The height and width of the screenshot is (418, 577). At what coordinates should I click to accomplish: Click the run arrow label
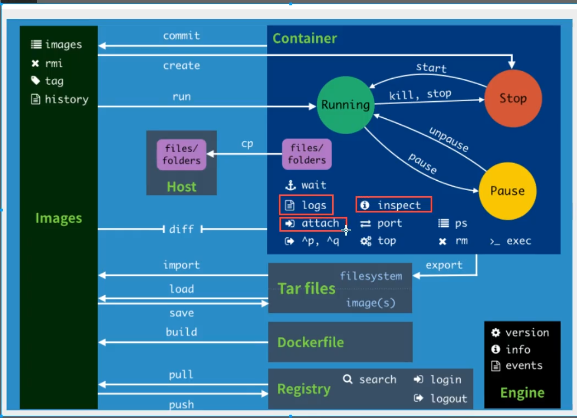(182, 97)
